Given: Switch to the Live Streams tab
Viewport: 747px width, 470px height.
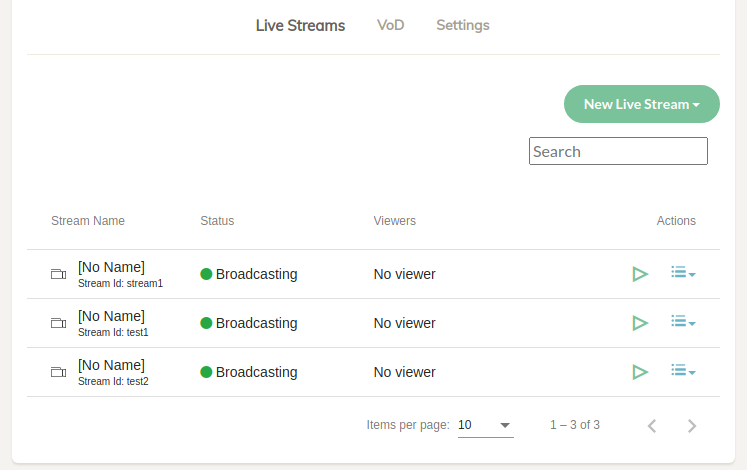Looking at the screenshot, I should [x=300, y=25].
